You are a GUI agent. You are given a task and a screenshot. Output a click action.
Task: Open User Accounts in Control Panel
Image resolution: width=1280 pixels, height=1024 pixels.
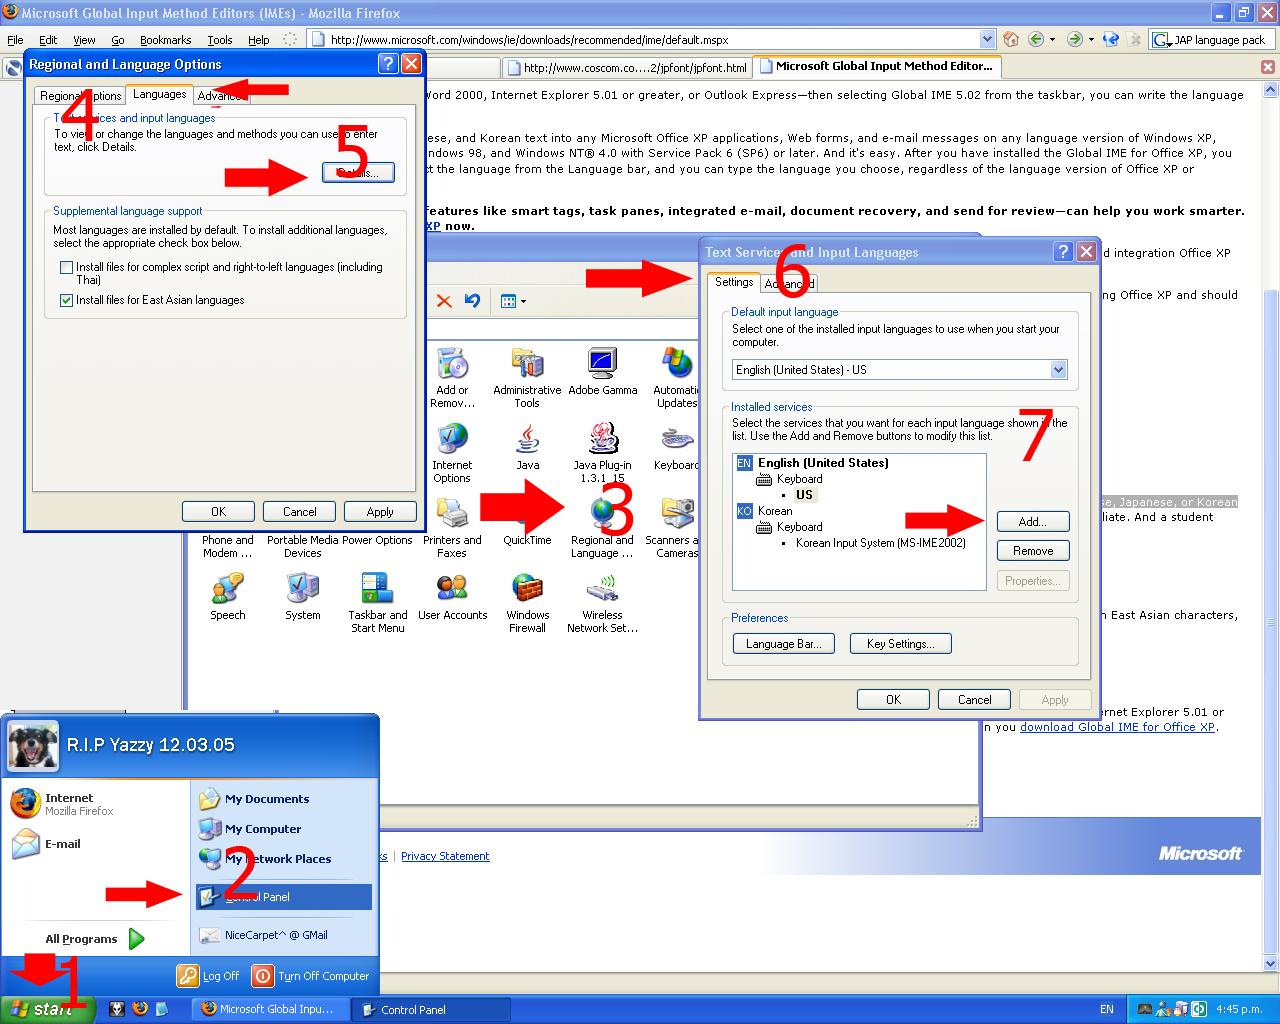452,597
